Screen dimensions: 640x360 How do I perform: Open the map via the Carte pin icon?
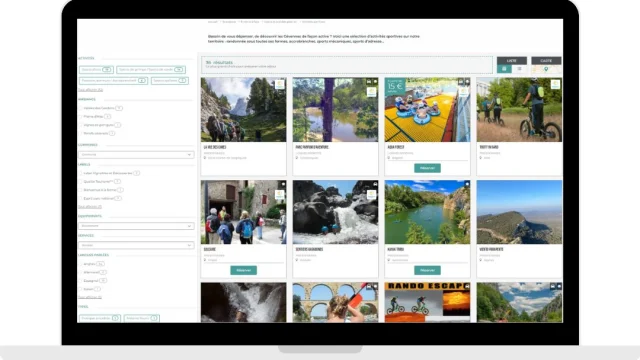click(x=546, y=69)
